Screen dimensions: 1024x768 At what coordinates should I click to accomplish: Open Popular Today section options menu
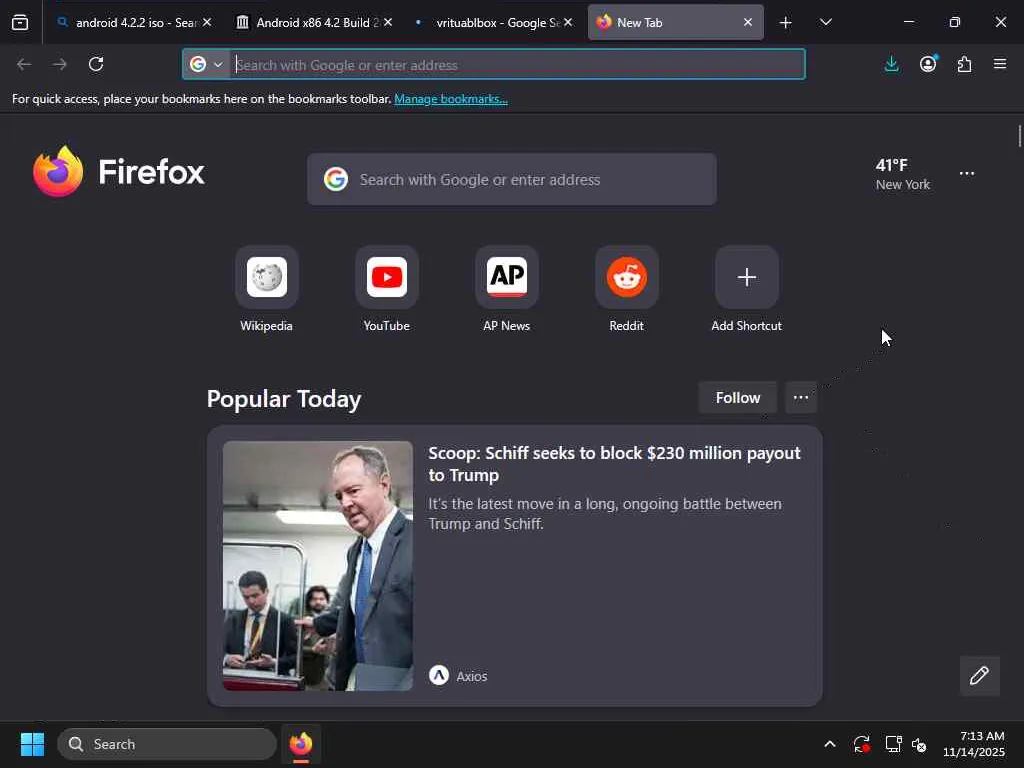click(801, 398)
